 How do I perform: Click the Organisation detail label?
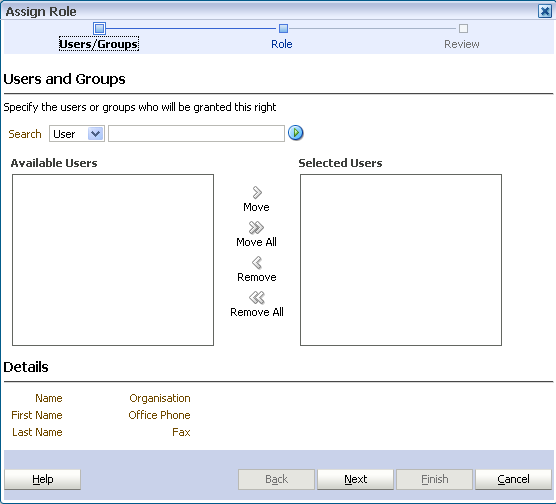(160, 398)
